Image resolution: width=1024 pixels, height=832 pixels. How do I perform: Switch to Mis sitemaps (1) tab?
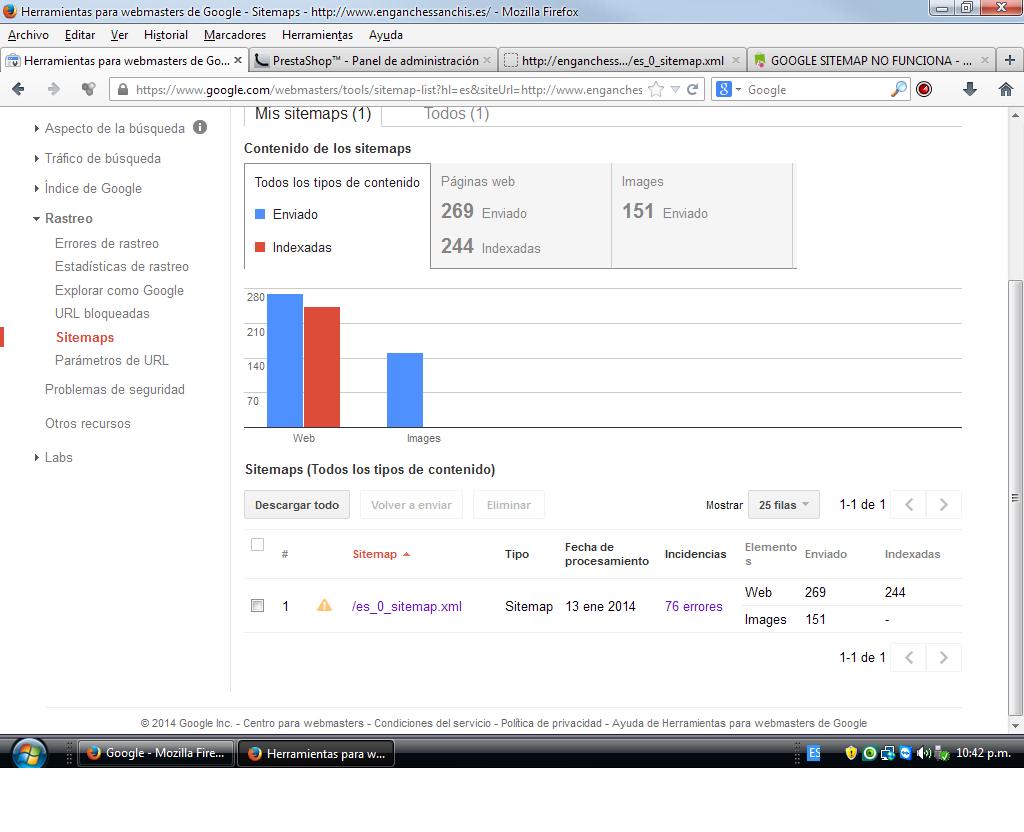coord(313,114)
